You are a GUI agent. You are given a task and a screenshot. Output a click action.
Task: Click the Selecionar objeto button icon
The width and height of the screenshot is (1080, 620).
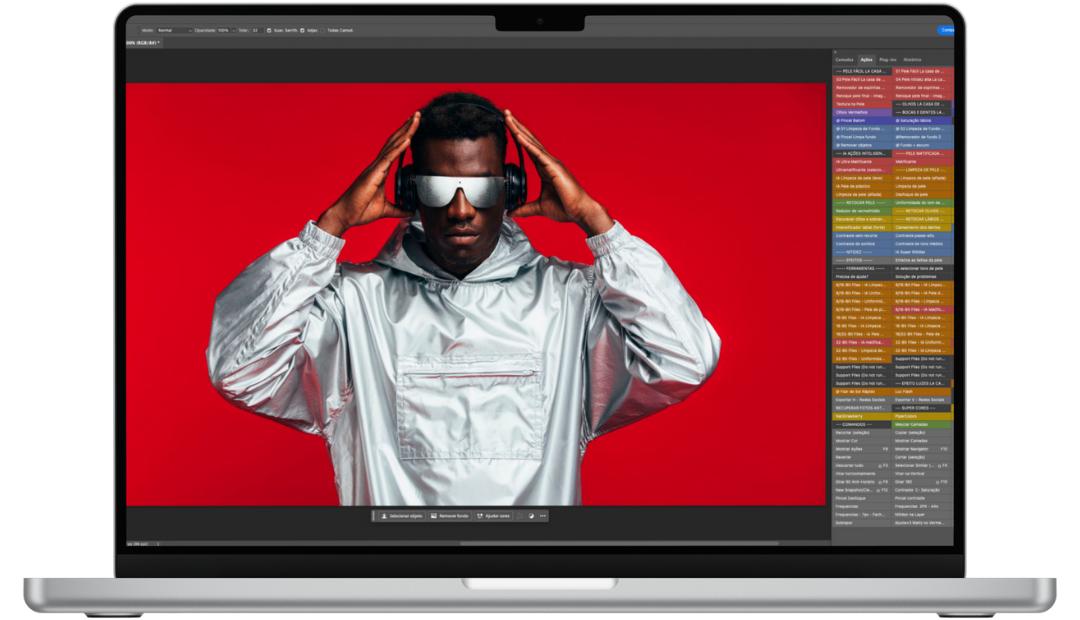pyautogui.click(x=384, y=516)
